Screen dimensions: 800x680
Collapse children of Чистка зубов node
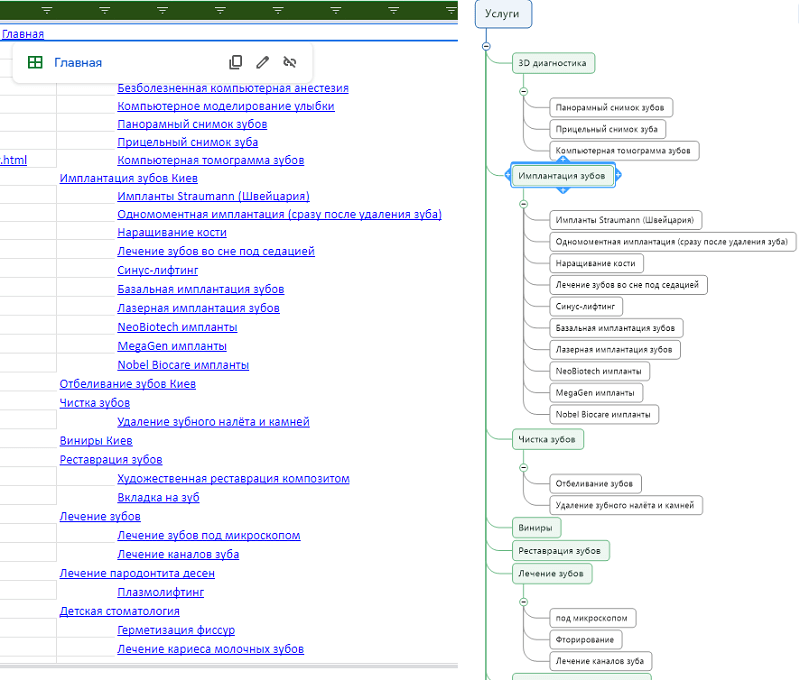coord(523,467)
